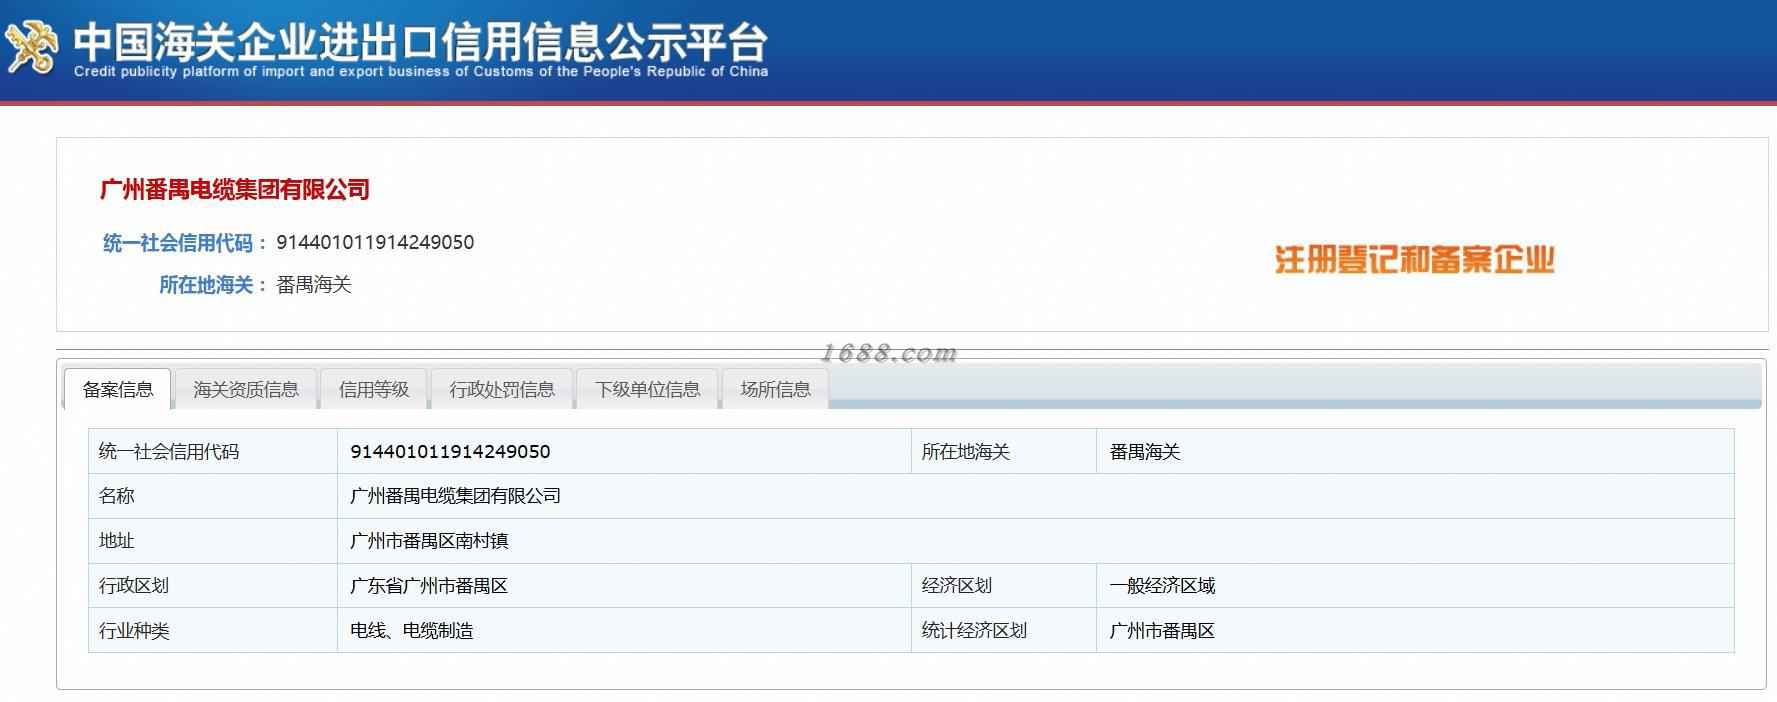Click 广州市番禺区 in the 统计经济区划 row
The image size is (1777, 702).
[1162, 631]
